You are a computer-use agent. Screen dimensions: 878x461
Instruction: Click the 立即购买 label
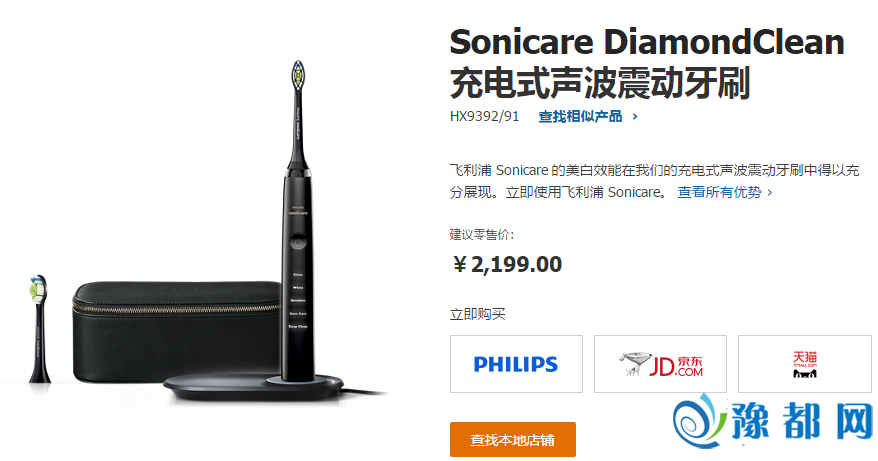click(478, 314)
